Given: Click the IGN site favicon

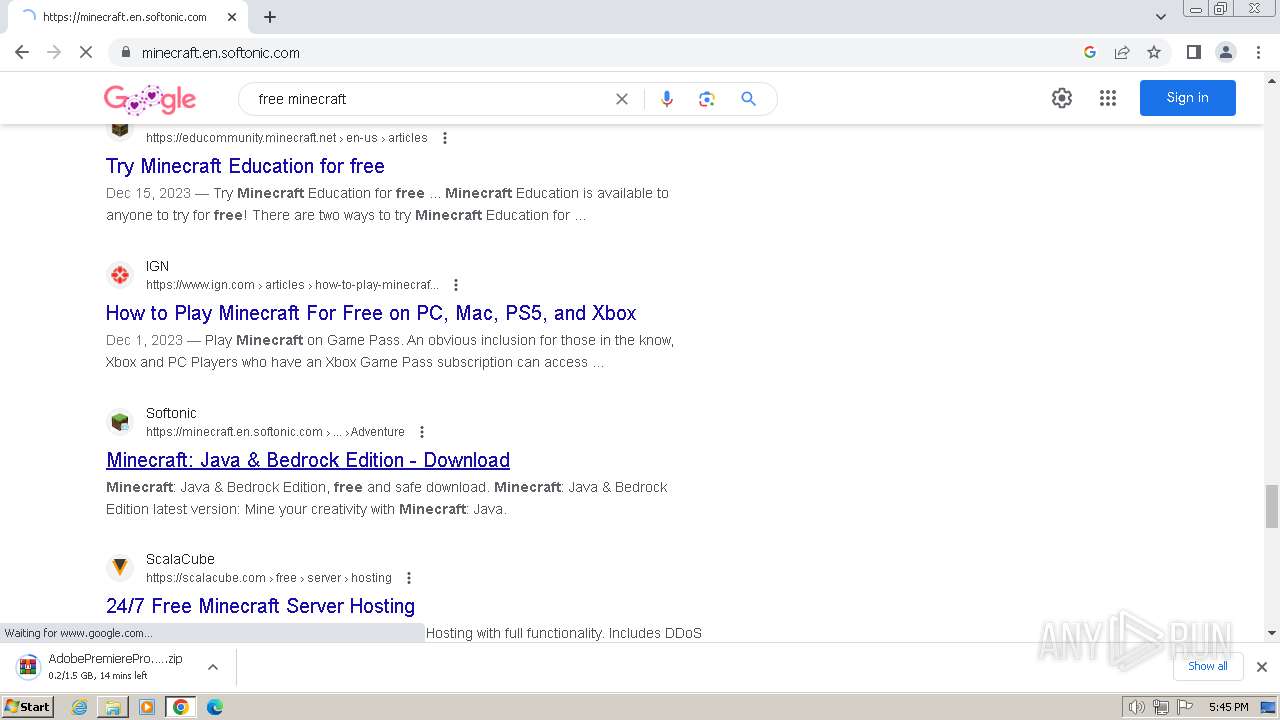Looking at the screenshot, I should [x=120, y=275].
